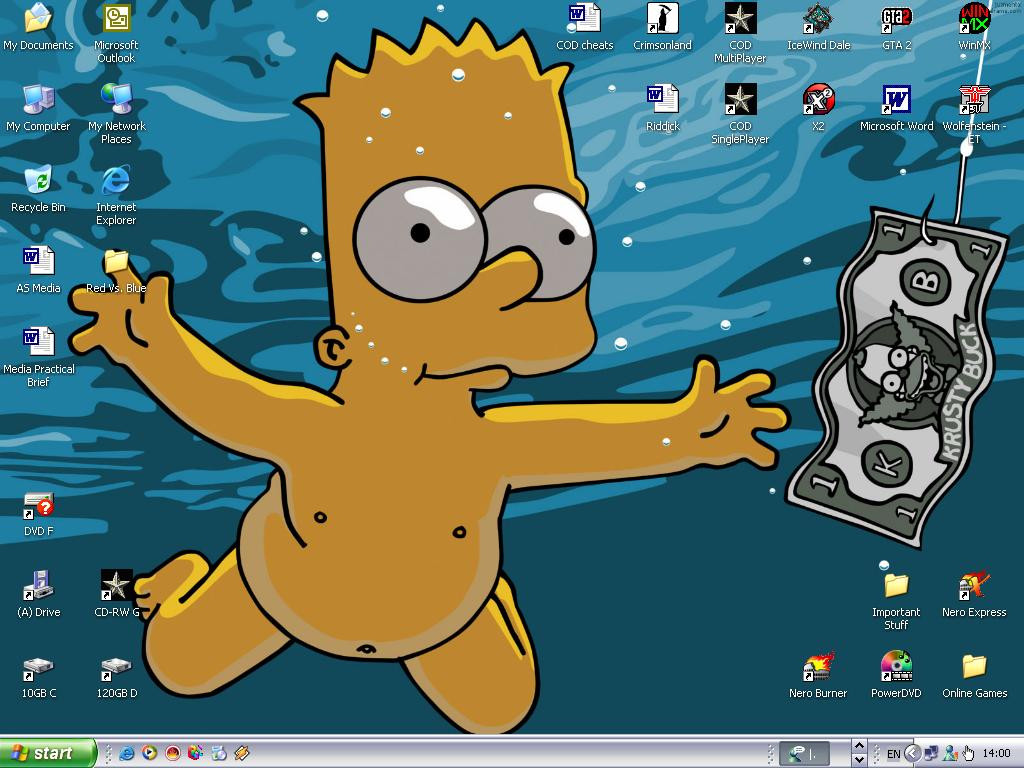
Task: Click the colorful blocks Quick Launch icon
Action: point(195,753)
